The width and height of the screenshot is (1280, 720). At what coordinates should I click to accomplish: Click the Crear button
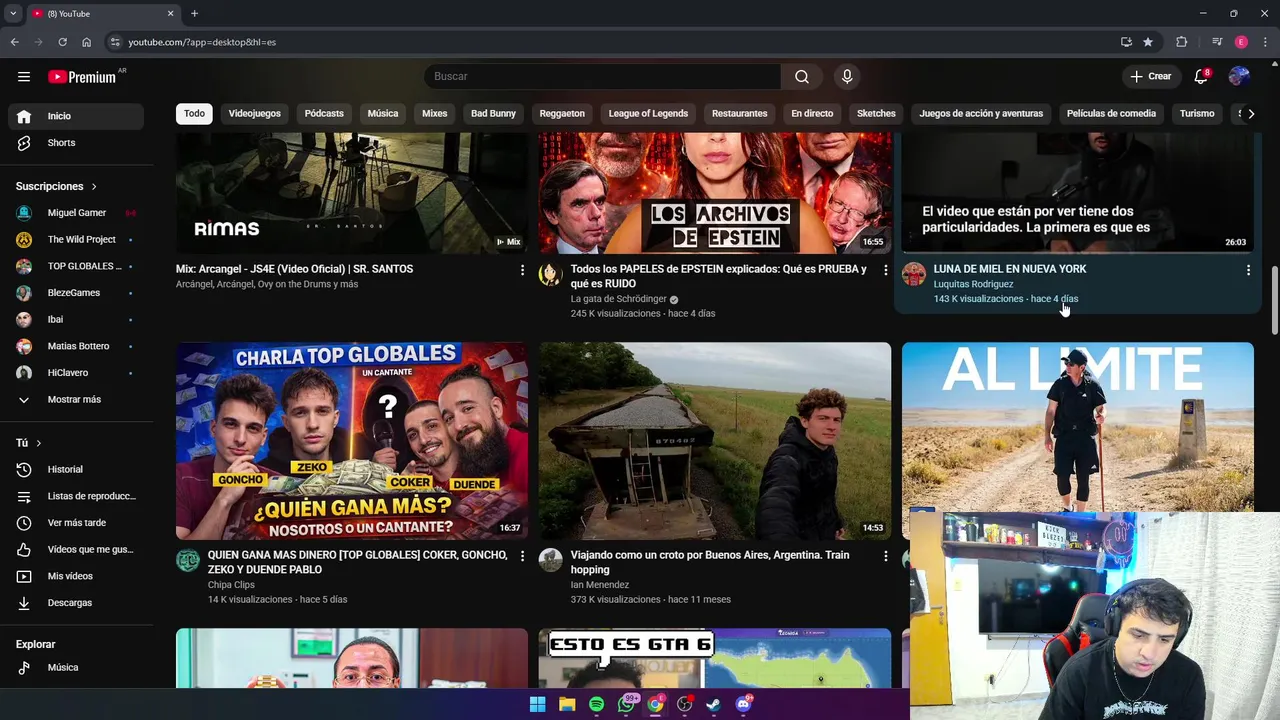click(x=1150, y=76)
